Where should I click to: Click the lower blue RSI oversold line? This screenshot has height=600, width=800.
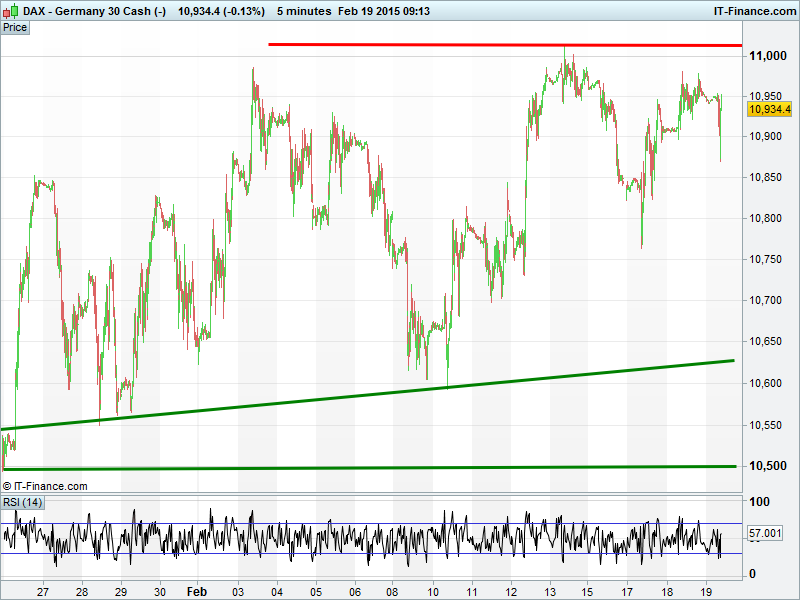(x=371, y=554)
